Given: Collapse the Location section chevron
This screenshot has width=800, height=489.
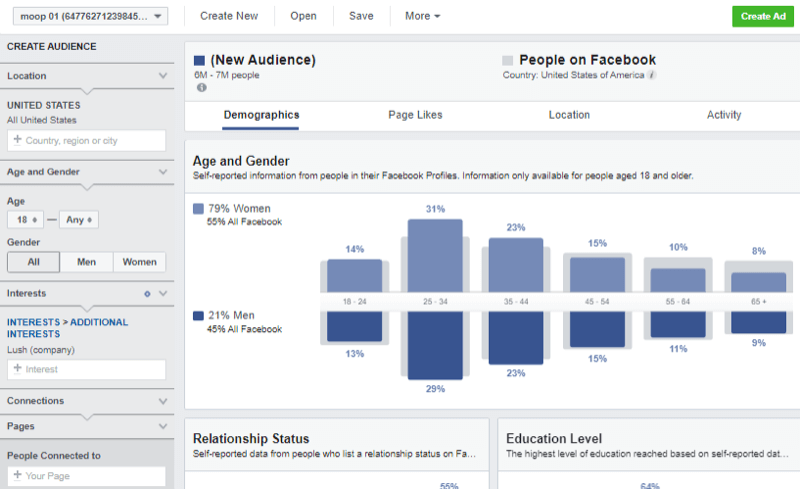Looking at the screenshot, I should [x=163, y=76].
